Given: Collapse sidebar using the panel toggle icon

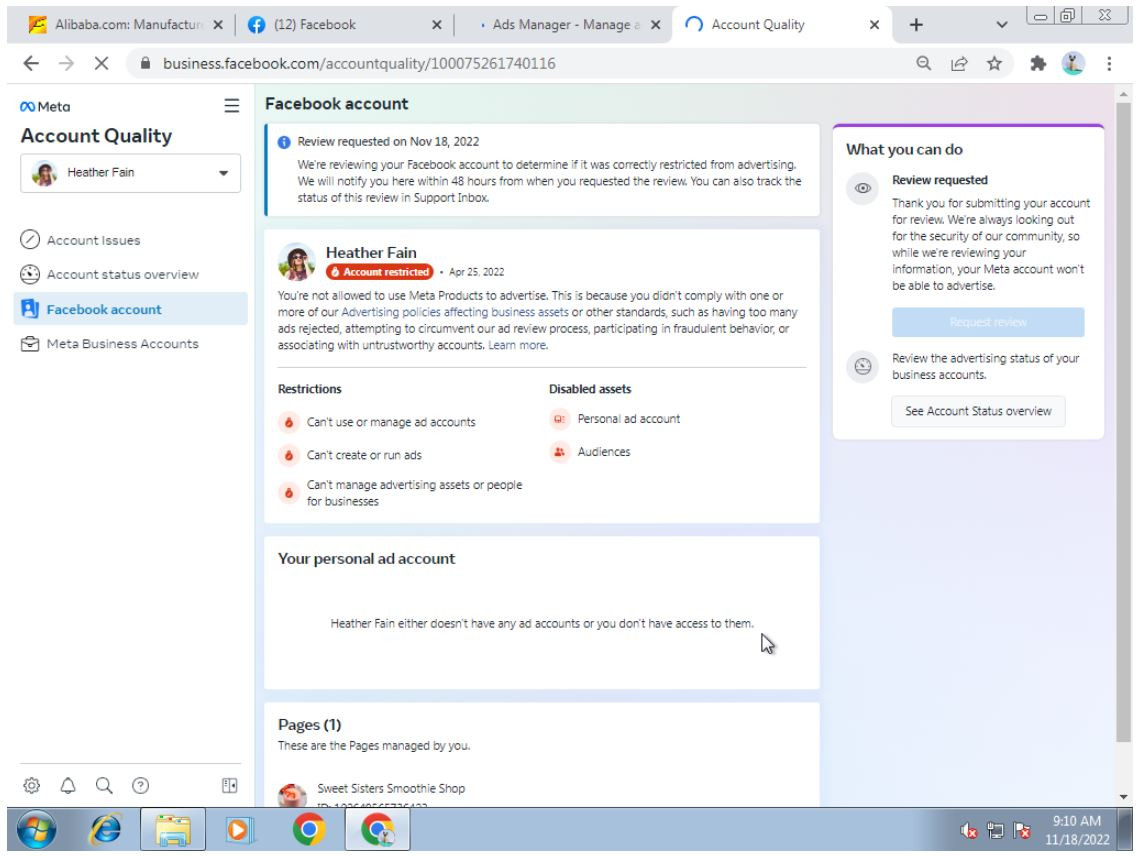Looking at the screenshot, I should coord(230,785).
